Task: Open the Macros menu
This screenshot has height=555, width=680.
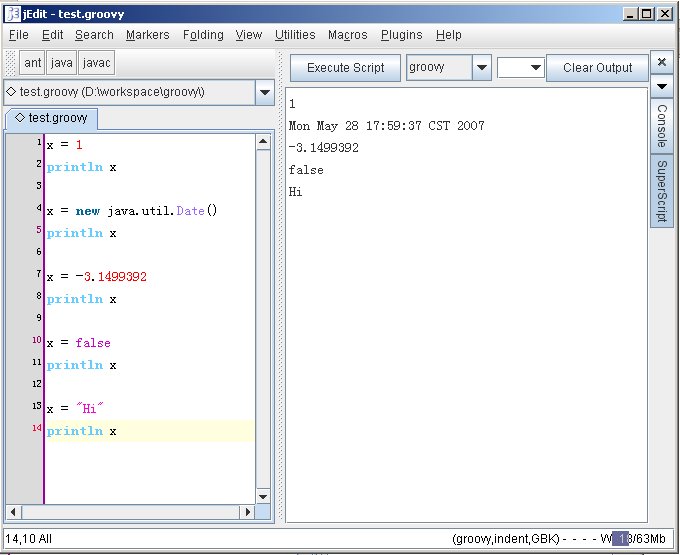Action: tap(347, 35)
